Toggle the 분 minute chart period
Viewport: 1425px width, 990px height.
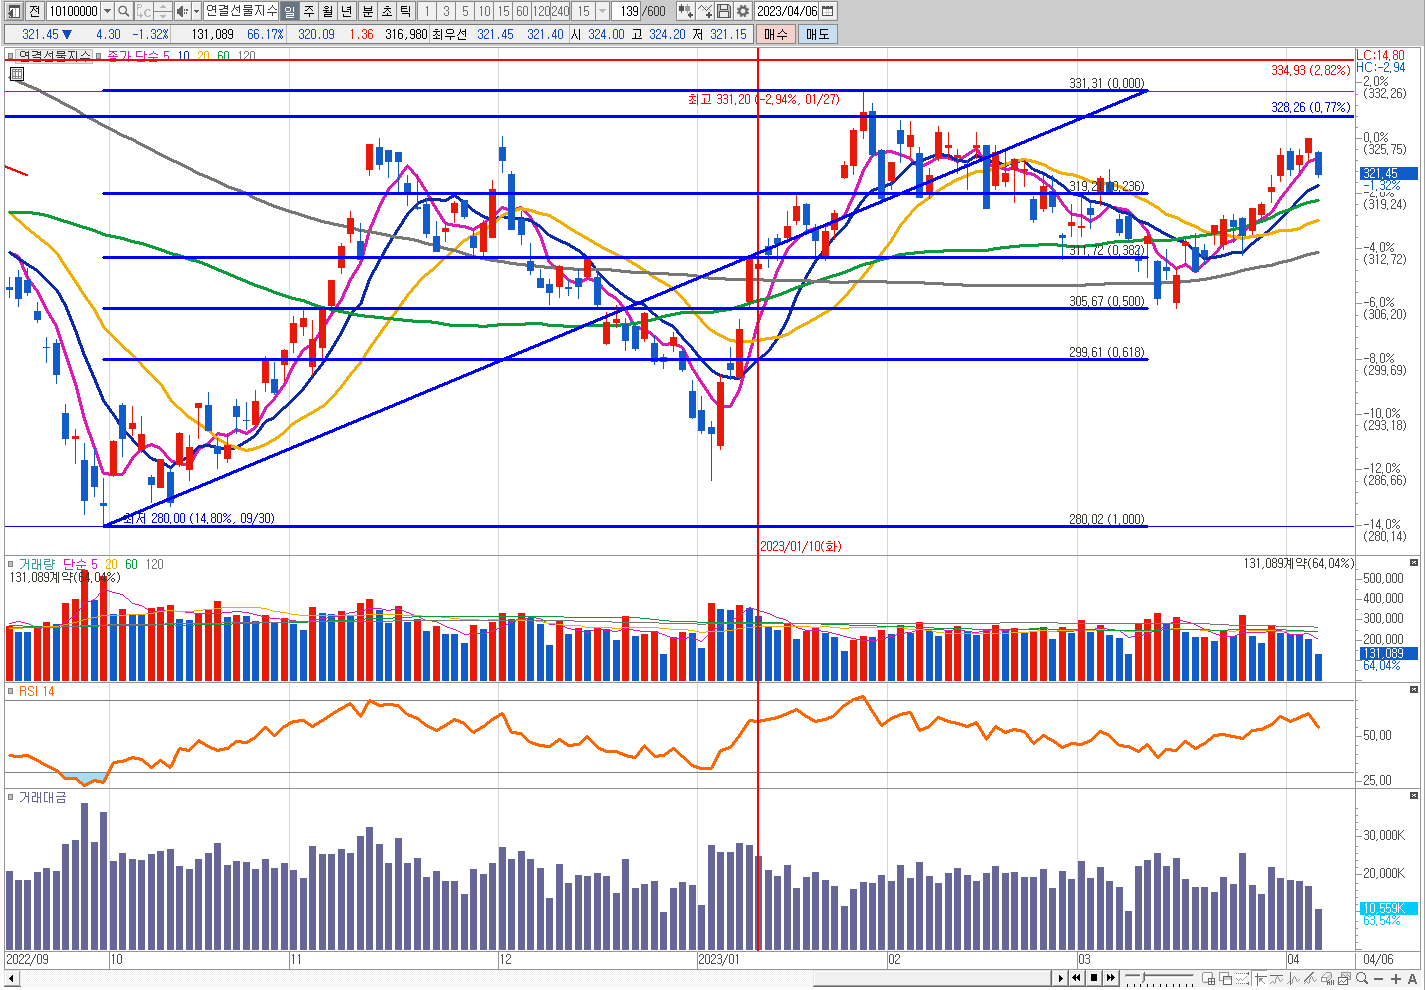(x=367, y=11)
